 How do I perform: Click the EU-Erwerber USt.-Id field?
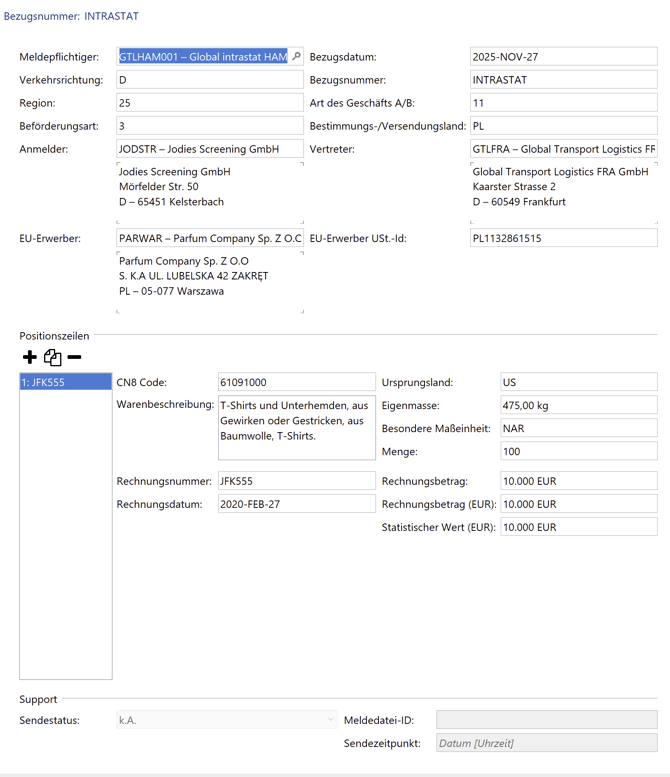(x=563, y=239)
